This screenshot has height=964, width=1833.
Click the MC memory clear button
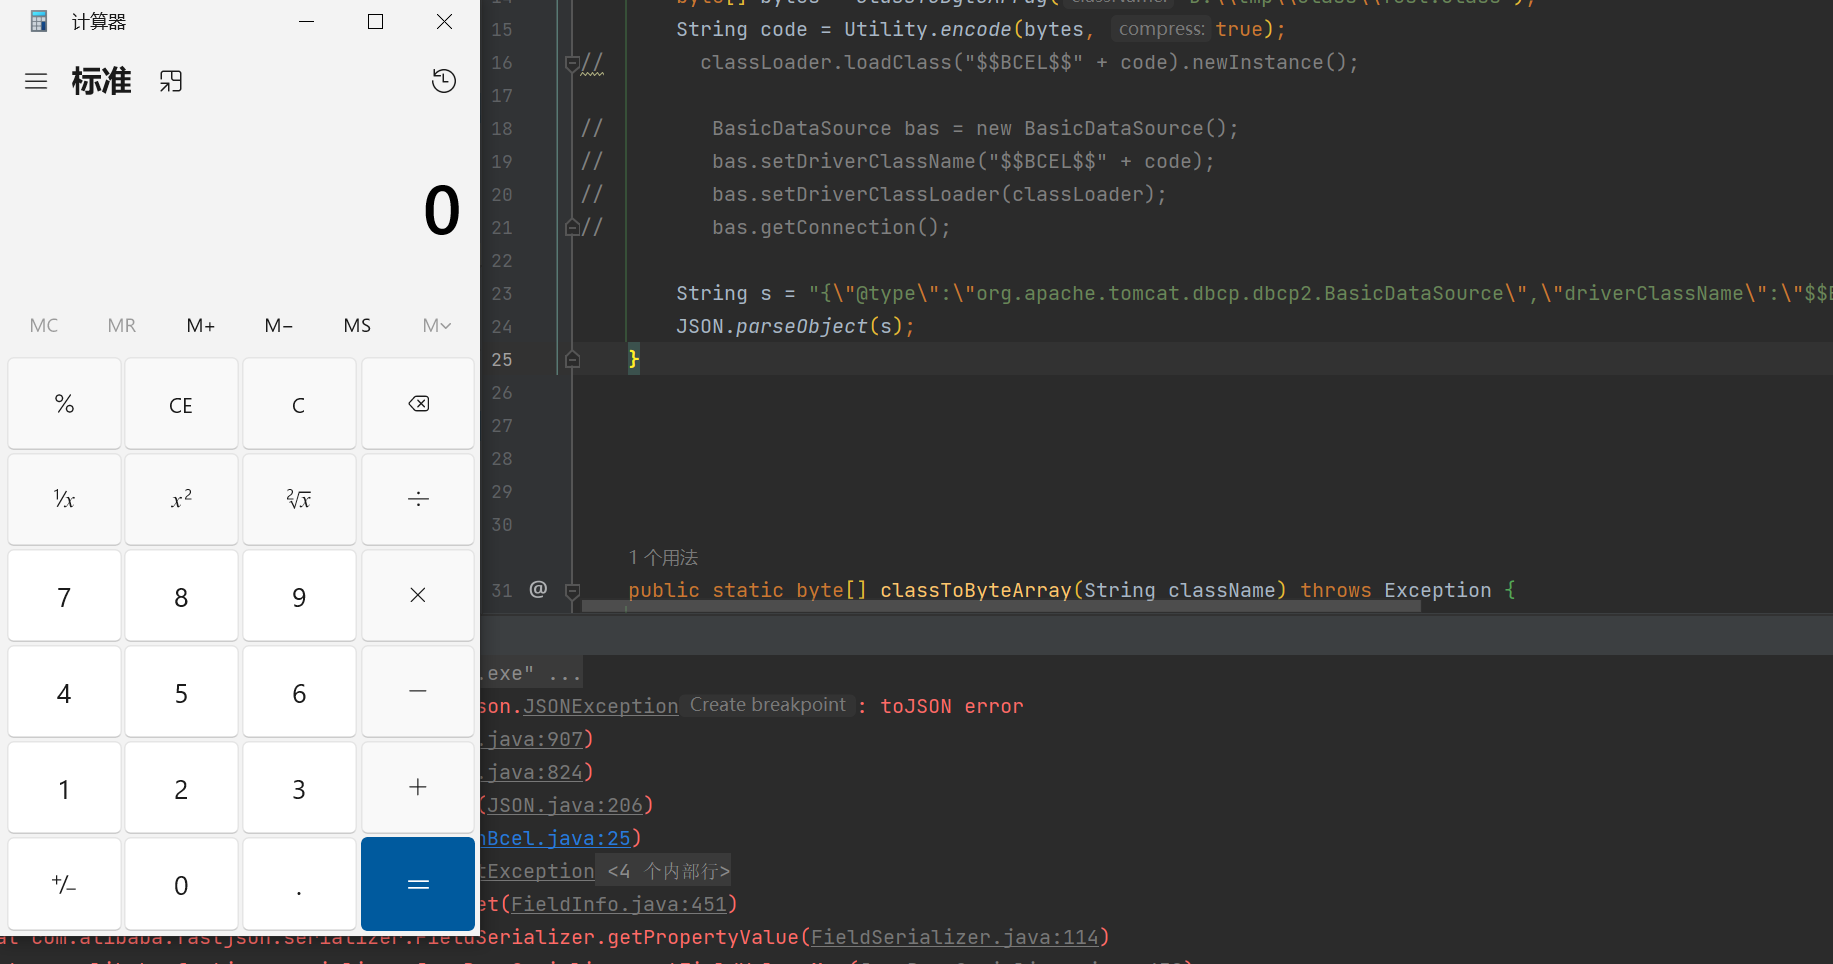tap(44, 325)
